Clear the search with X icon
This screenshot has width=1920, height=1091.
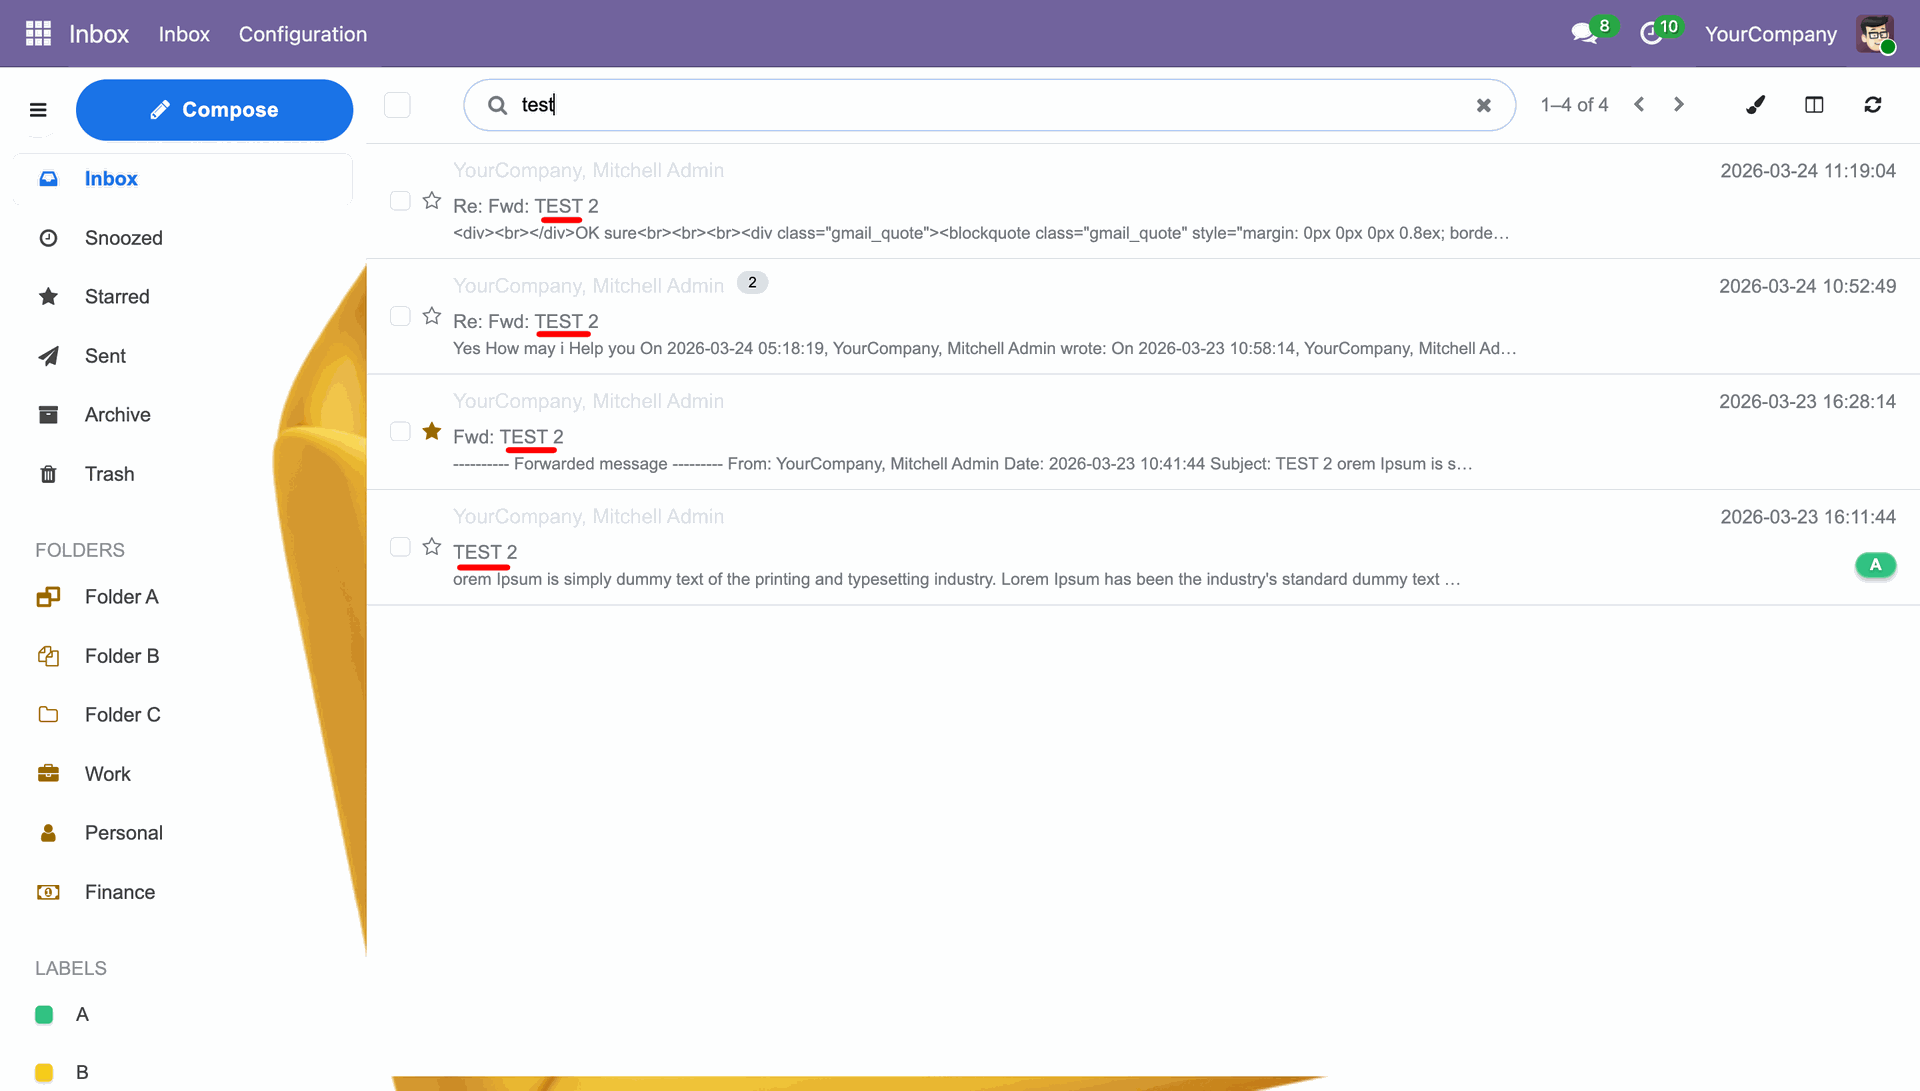pos(1484,105)
